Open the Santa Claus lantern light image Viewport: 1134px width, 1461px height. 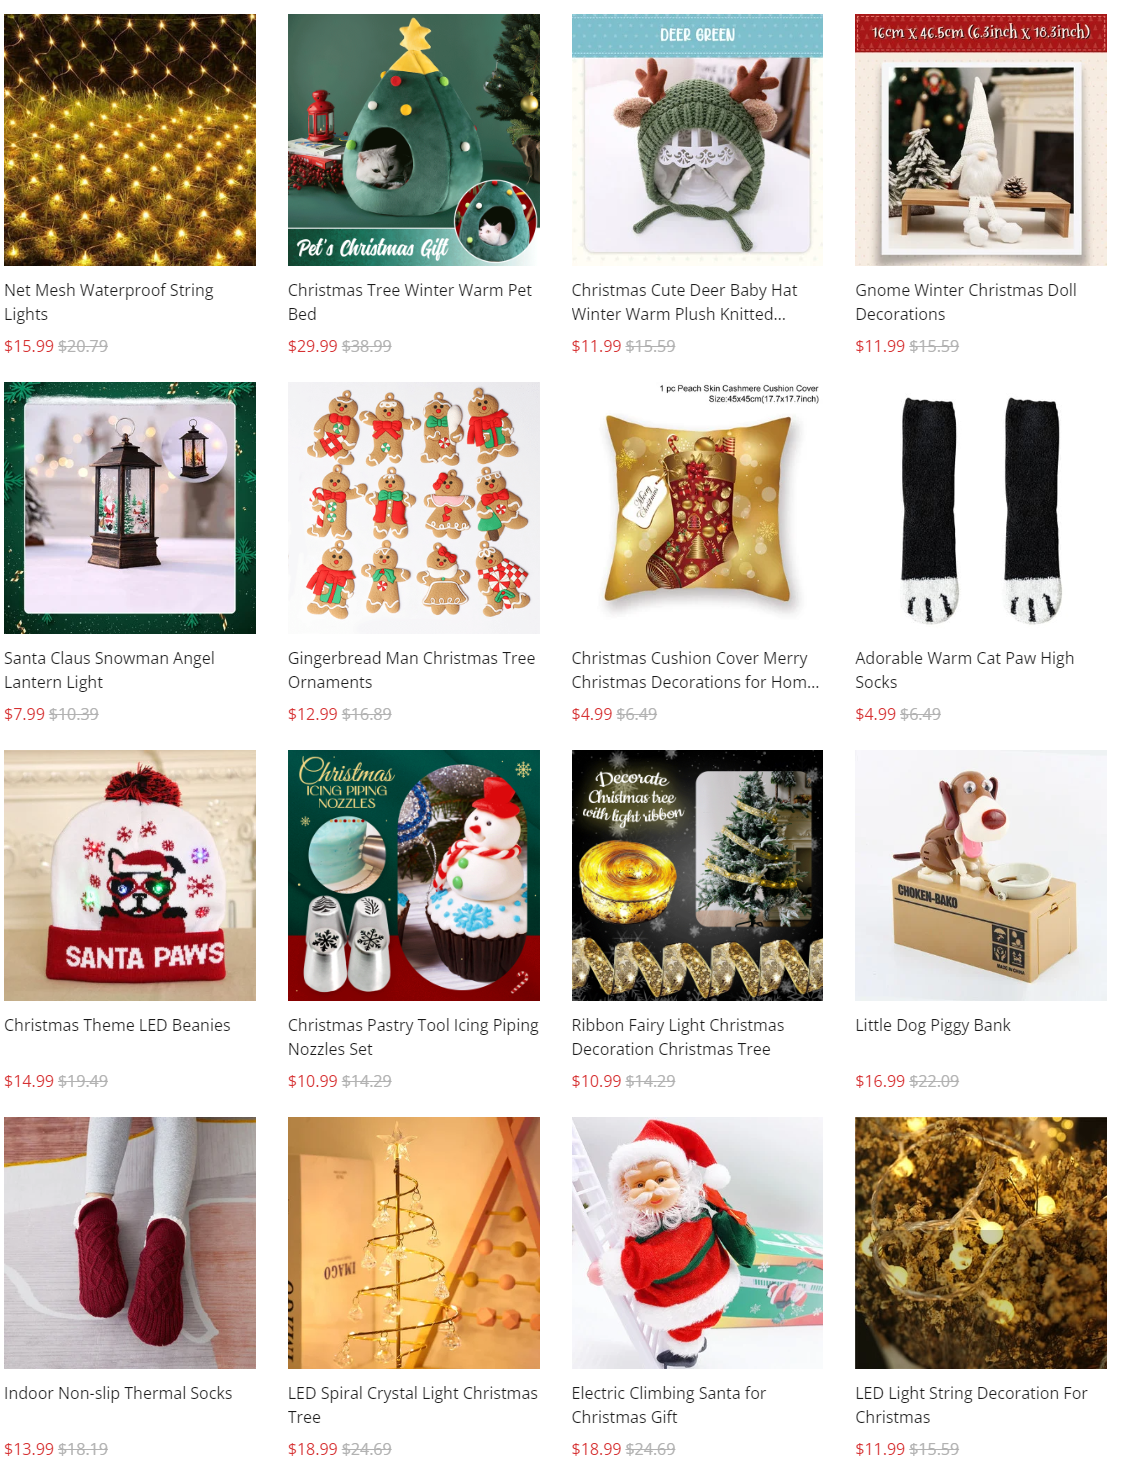[130, 508]
